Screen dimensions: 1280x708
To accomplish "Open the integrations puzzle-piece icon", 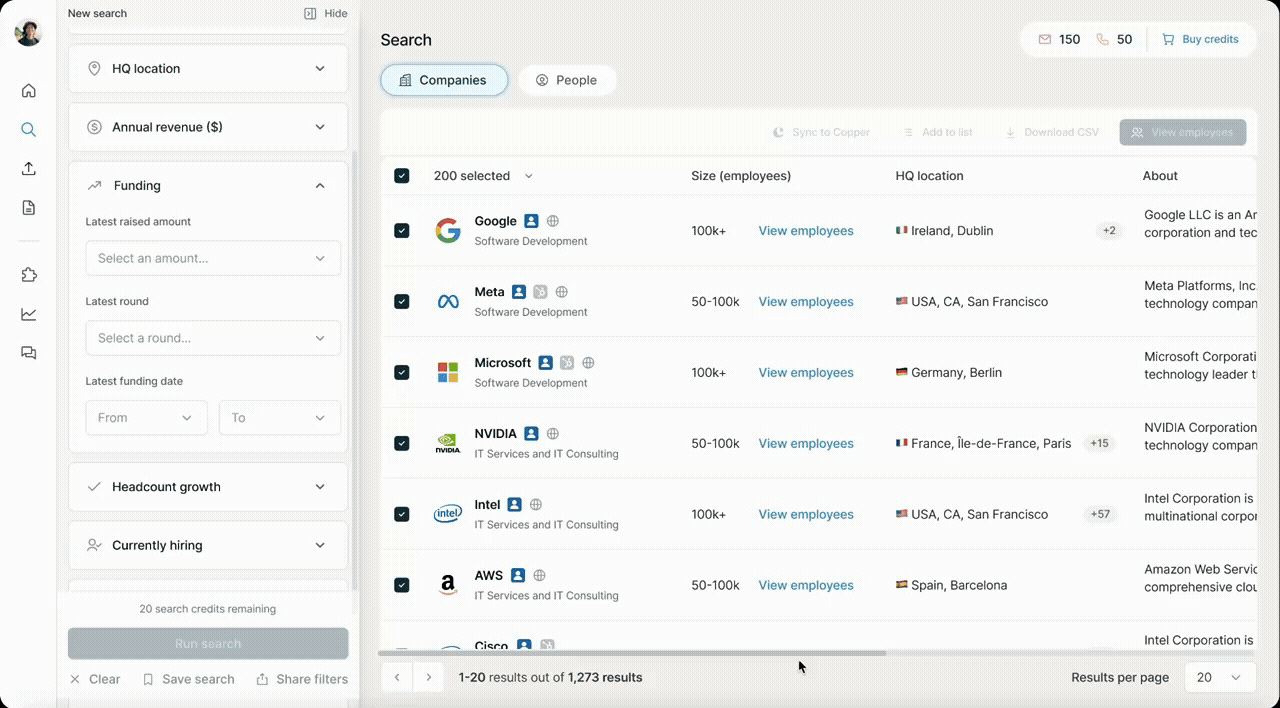I will pyautogui.click(x=29, y=275).
